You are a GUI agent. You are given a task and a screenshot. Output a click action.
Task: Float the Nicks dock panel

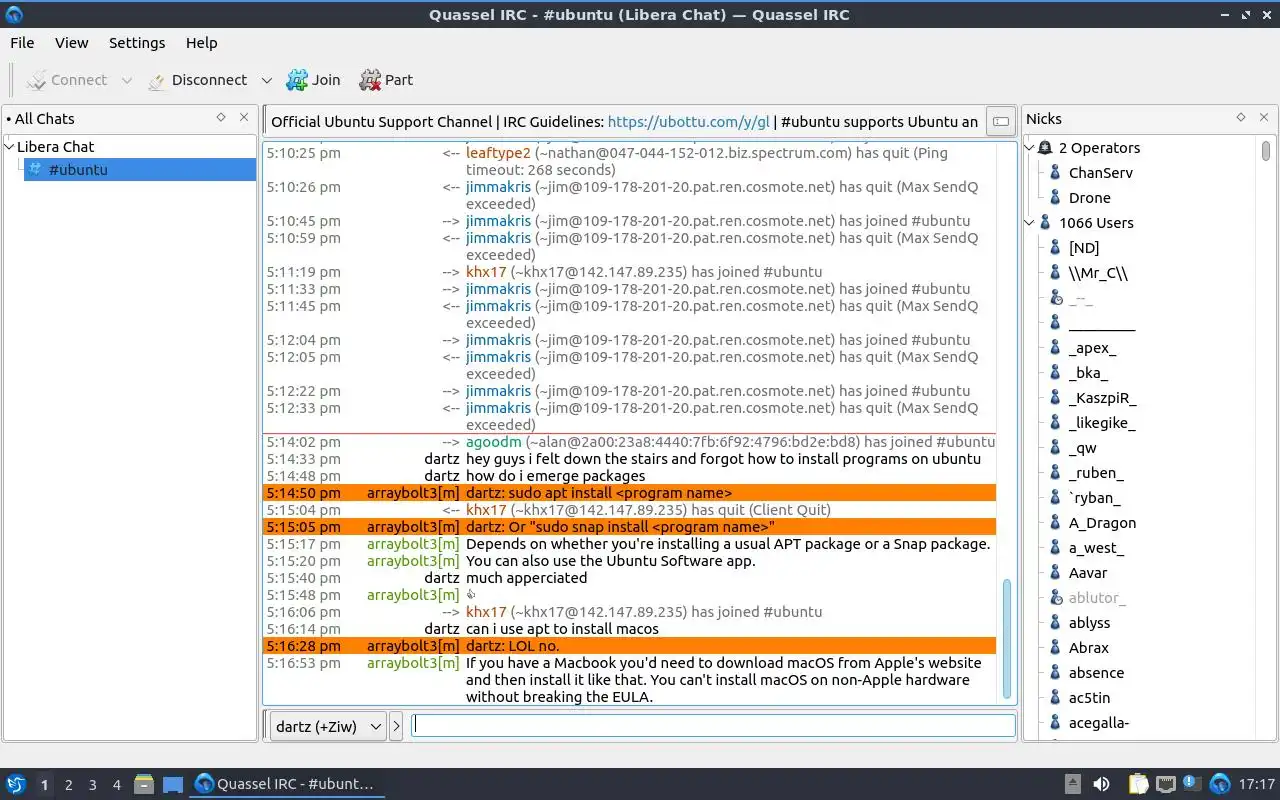(1241, 118)
